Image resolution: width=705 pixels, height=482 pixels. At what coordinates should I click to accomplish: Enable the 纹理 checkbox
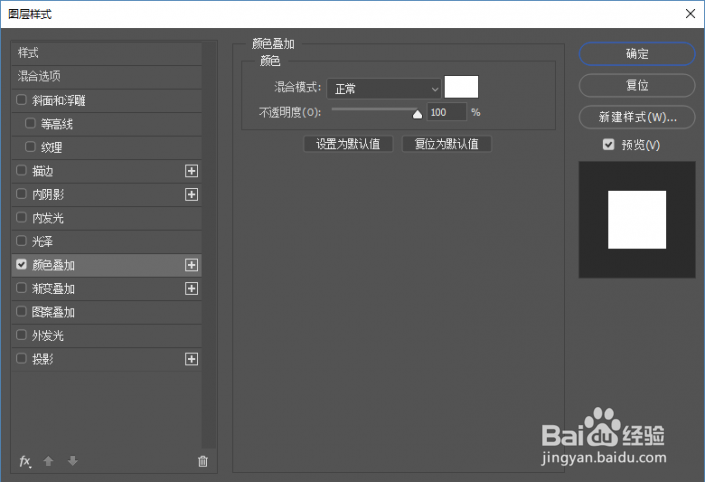tap(30, 147)
